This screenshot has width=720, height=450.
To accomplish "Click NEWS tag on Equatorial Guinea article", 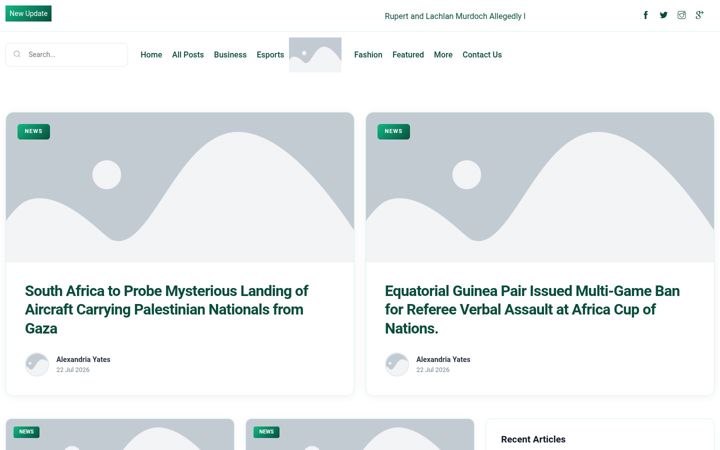I will pos(394,131).
